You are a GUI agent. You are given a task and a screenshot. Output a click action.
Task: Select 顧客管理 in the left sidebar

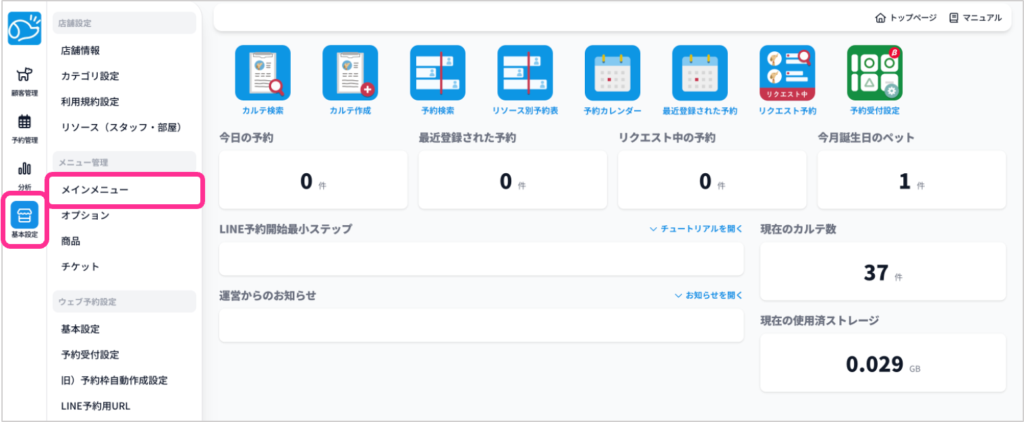click(x=24, y=80)
